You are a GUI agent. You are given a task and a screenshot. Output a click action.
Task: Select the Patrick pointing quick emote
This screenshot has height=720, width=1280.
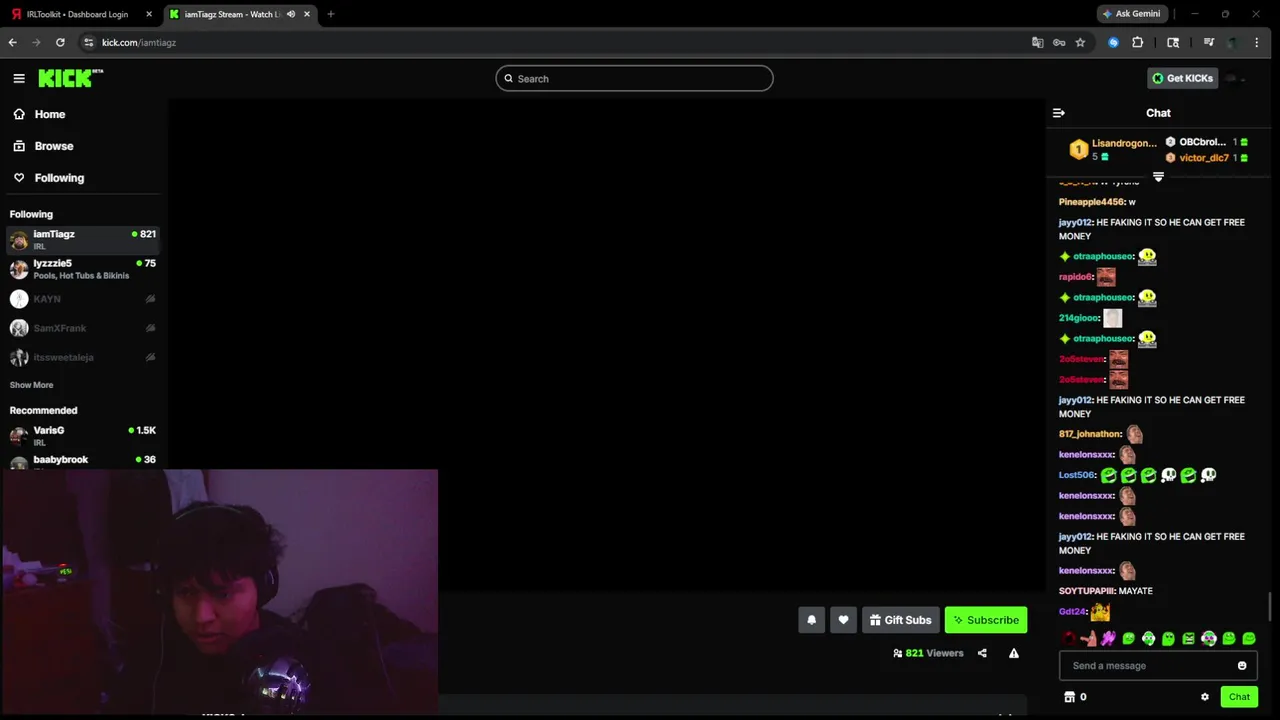tap(1089, 638)
